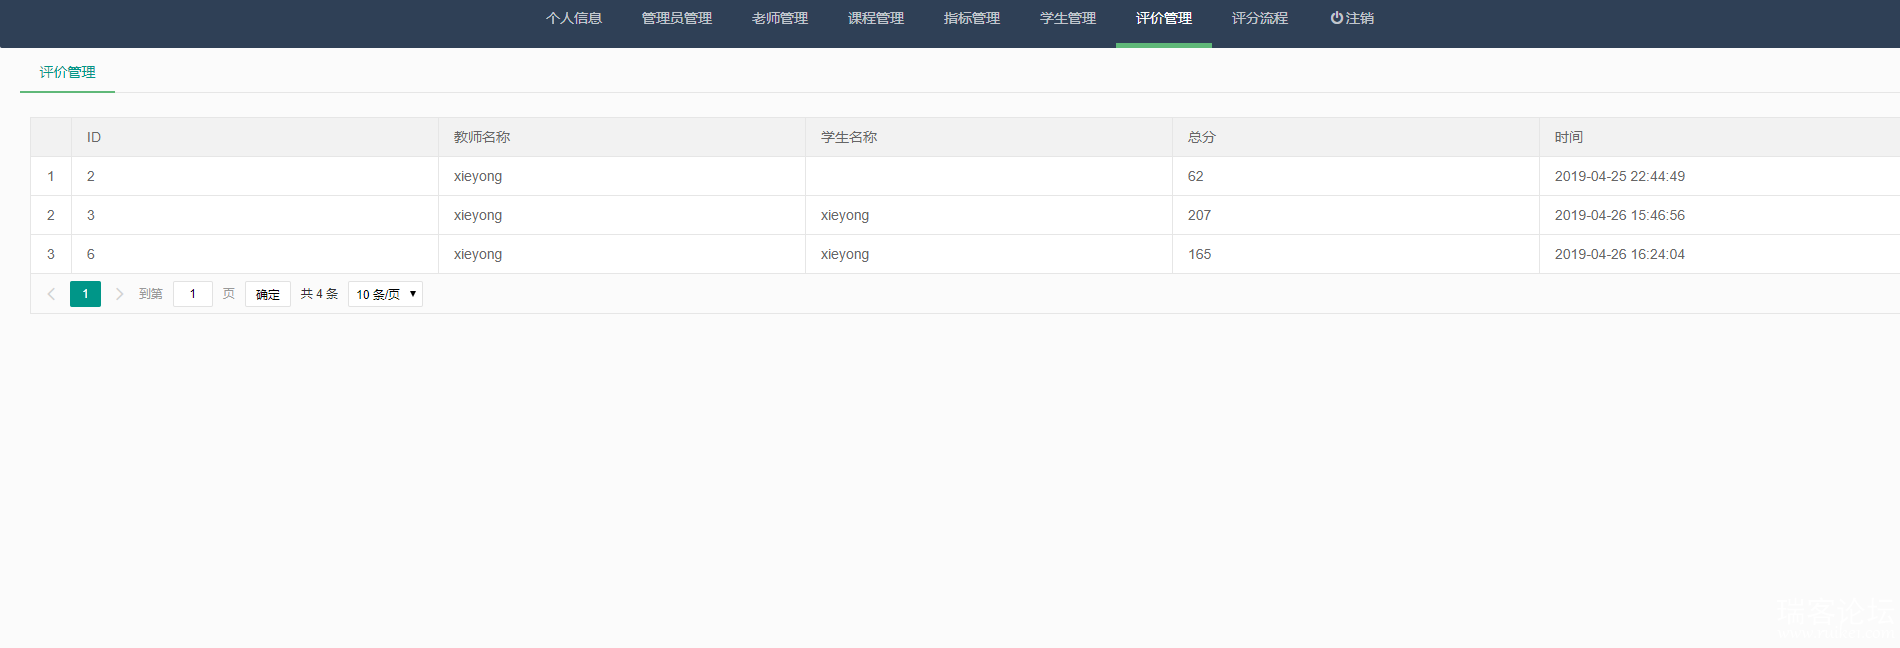
Task: Click the 注销 logout power icon
Action: point(1336,18)
